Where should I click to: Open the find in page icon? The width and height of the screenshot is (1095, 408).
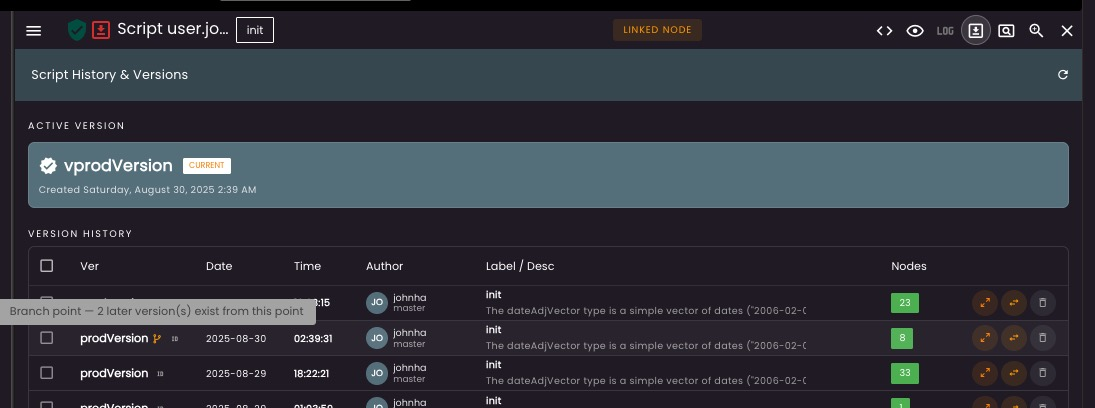point(1006,31)
